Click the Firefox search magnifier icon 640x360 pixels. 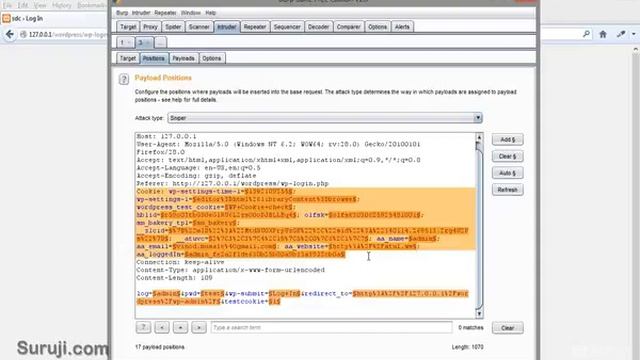pos(586,34)
